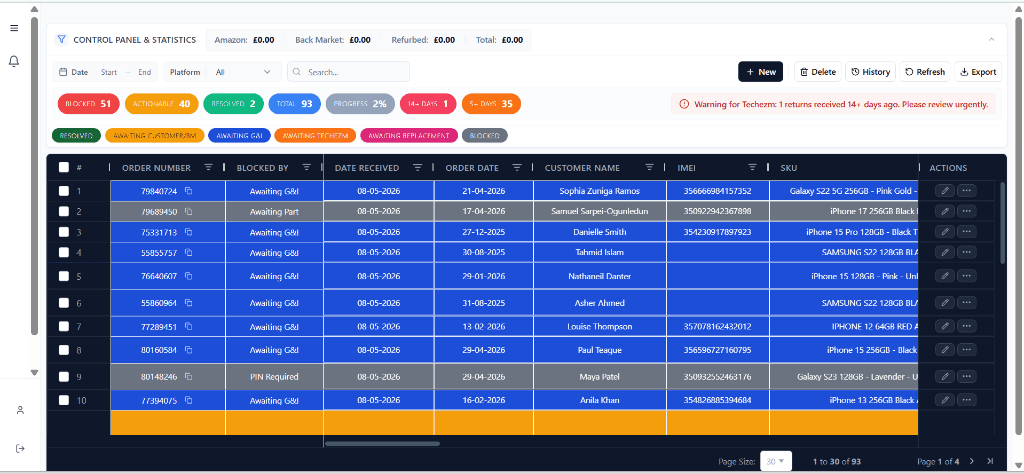
Task: Copy order number 77394075
Action: 188,400
